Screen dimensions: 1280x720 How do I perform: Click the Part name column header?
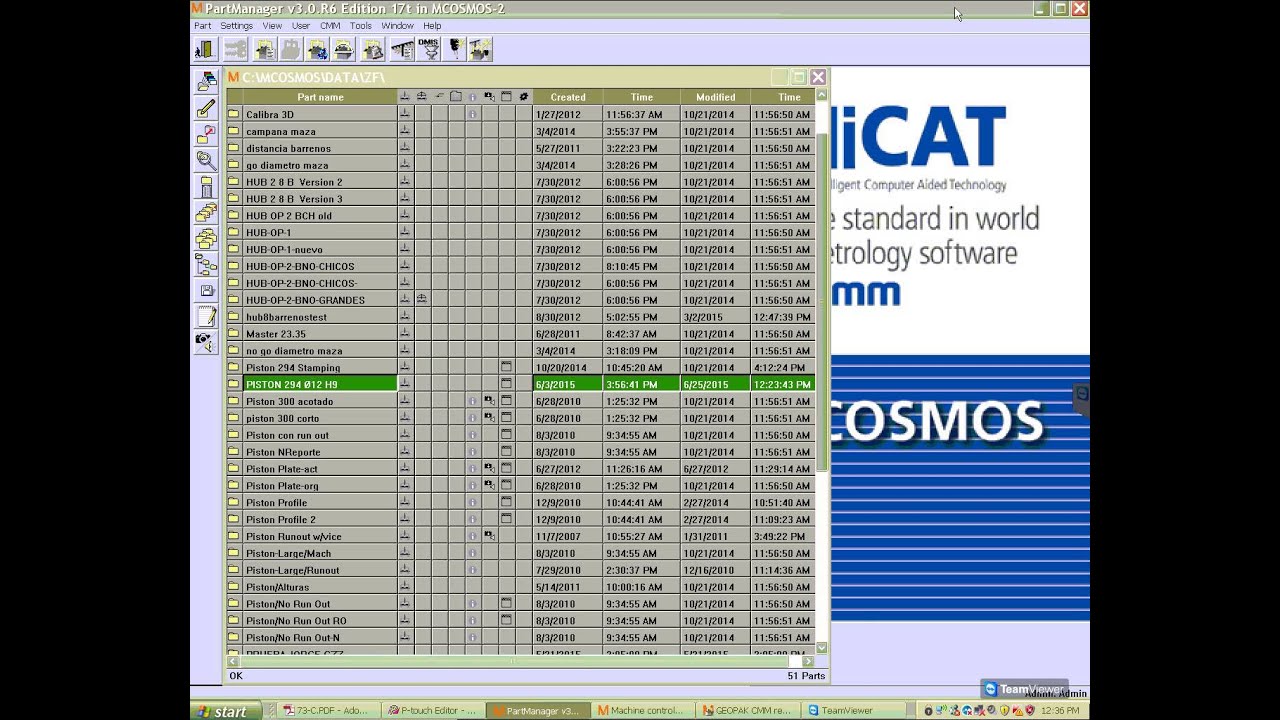(320, 97)
